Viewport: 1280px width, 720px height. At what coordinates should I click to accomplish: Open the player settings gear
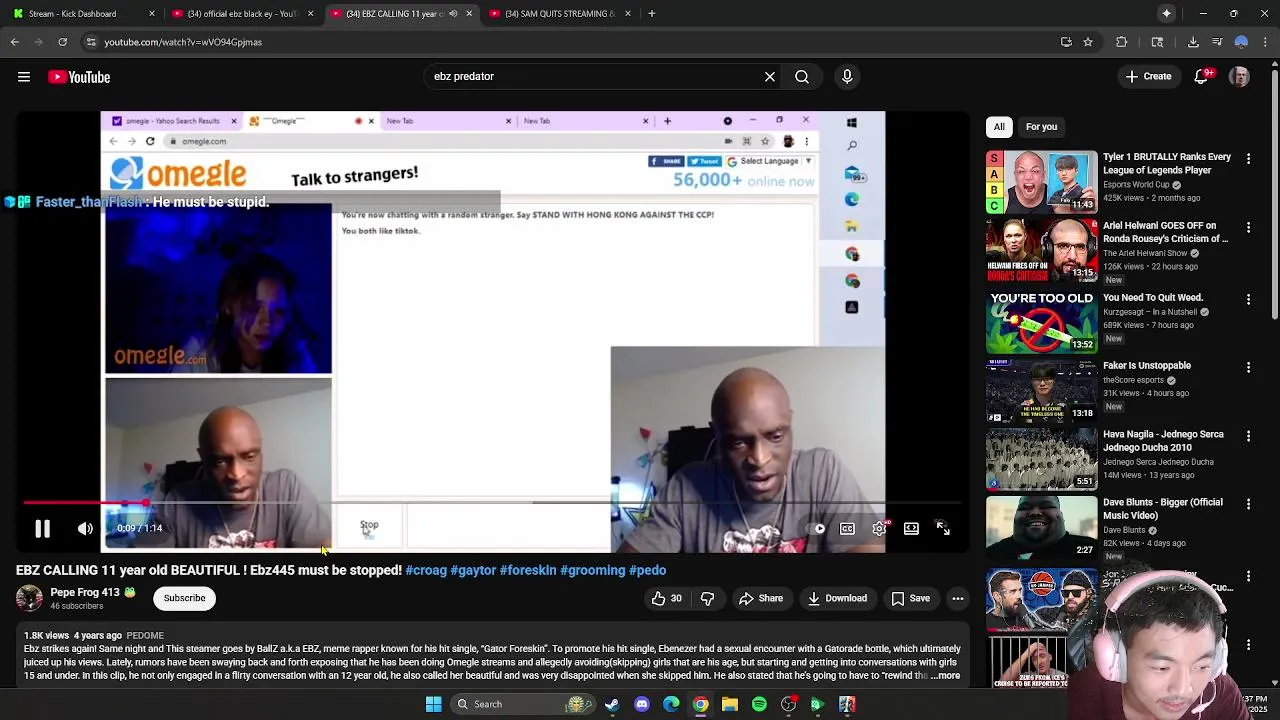(x=879, y=528)
